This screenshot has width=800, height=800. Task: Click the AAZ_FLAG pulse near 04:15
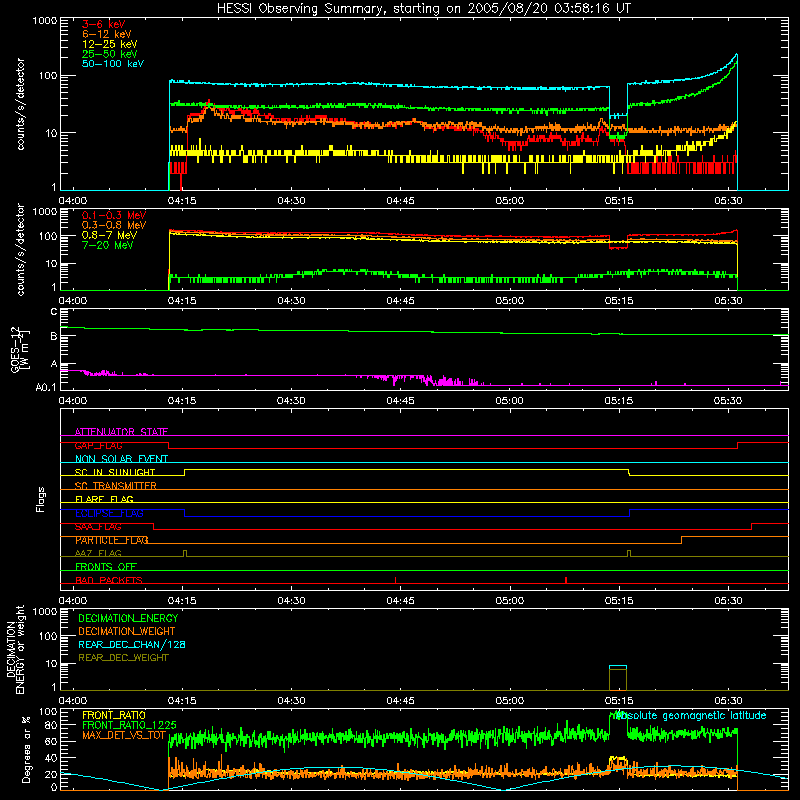coord(185,553)
